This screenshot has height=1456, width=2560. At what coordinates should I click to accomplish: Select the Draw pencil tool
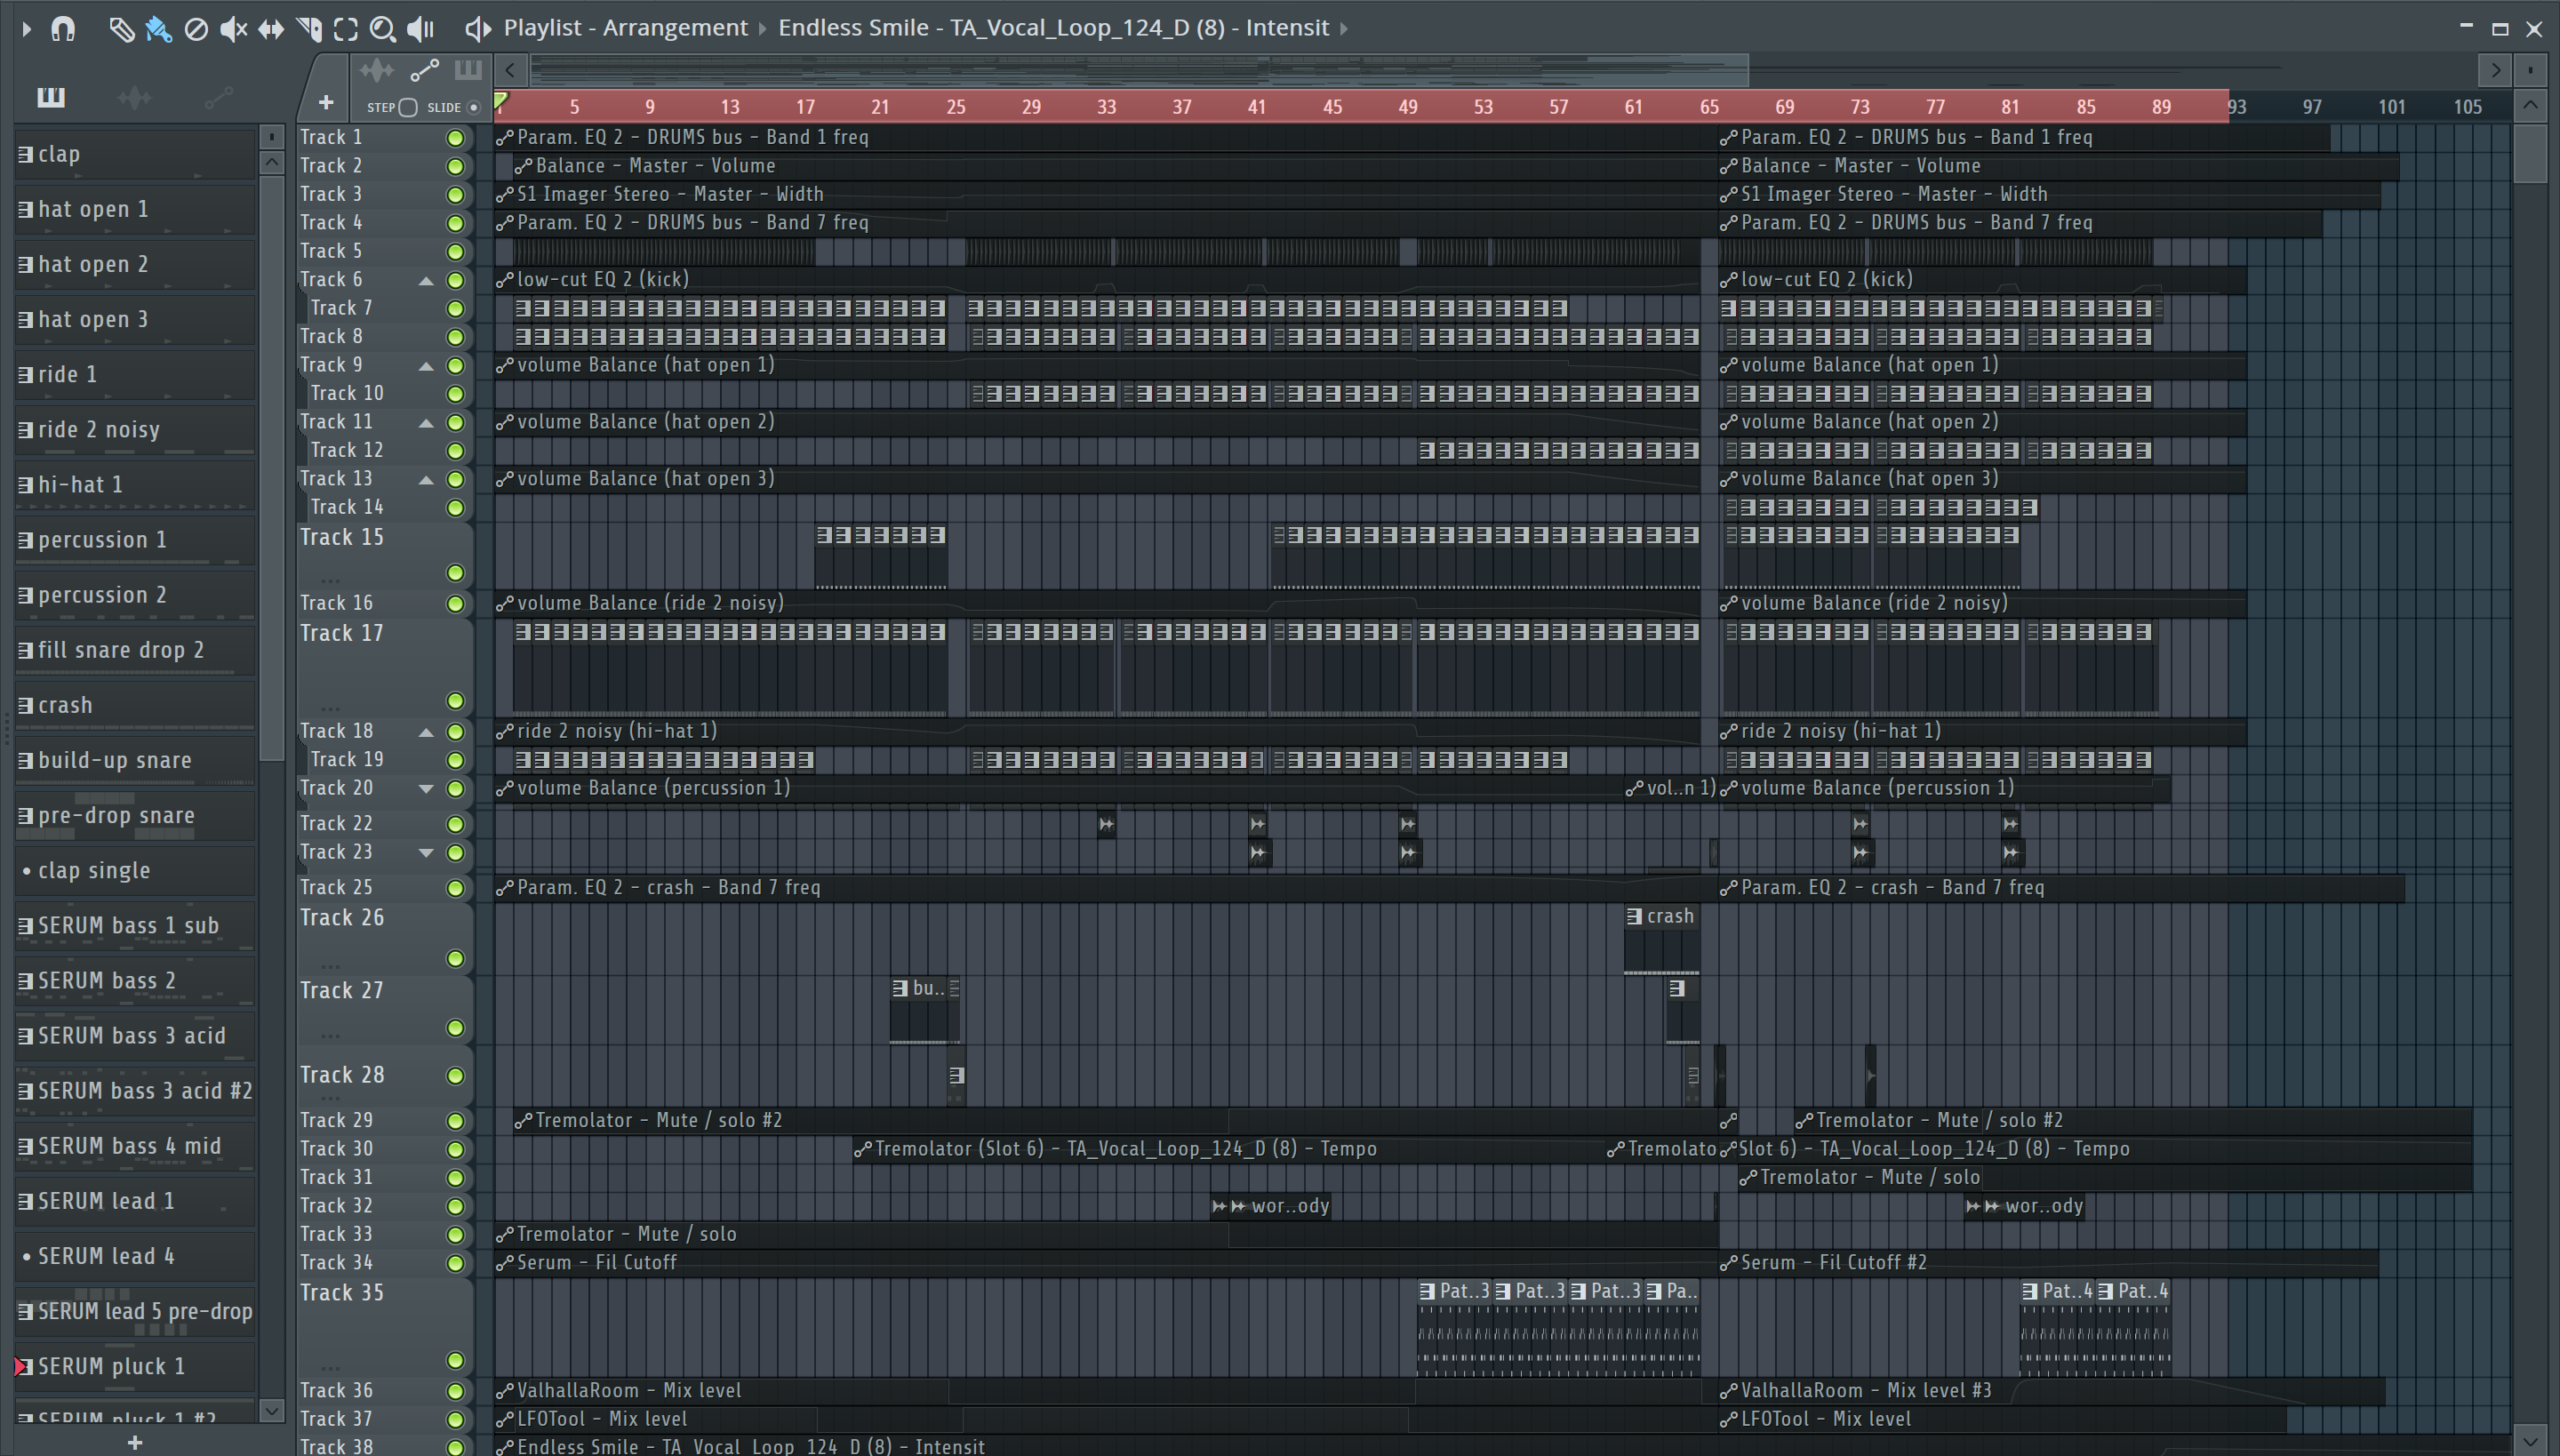[121, 29]
